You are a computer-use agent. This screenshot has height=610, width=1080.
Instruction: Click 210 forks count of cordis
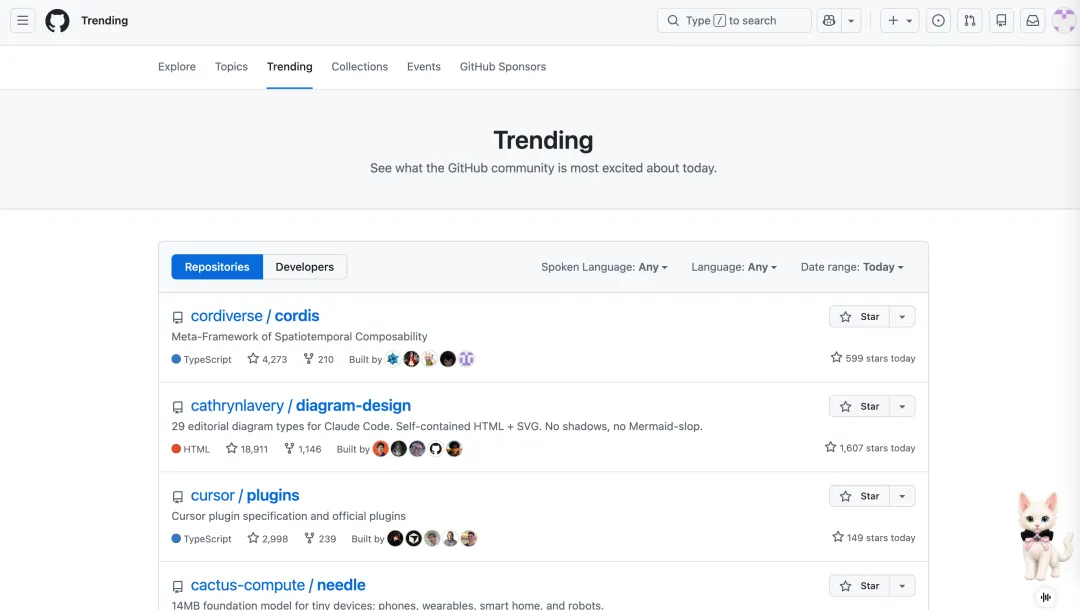pos(318,359)
